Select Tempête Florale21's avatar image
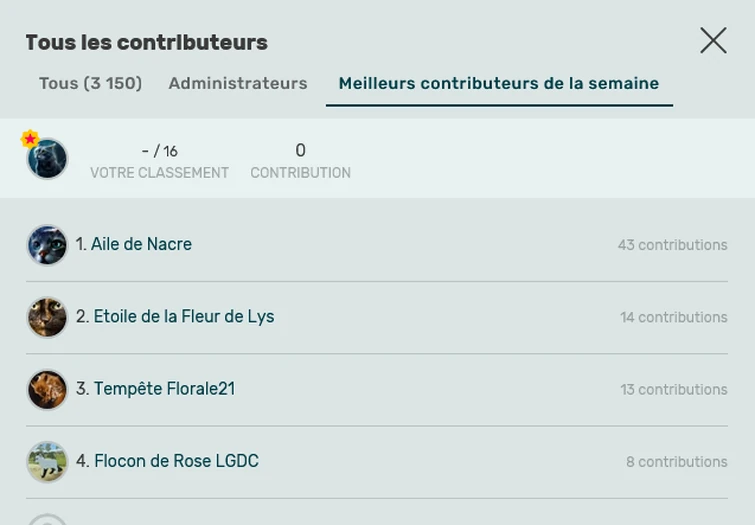Viewport: 755px width, 525px height. [x=47, y=390]
